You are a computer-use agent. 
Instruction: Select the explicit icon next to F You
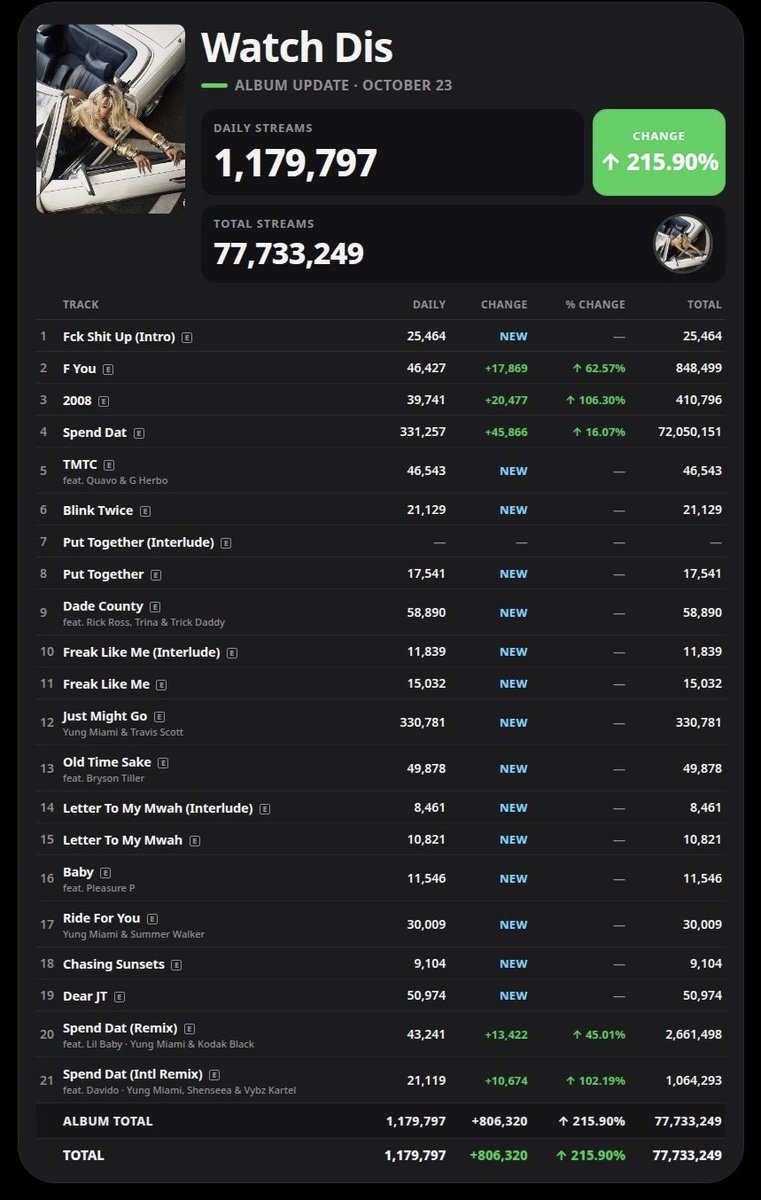pyautogui.click(x=108, y=369)
